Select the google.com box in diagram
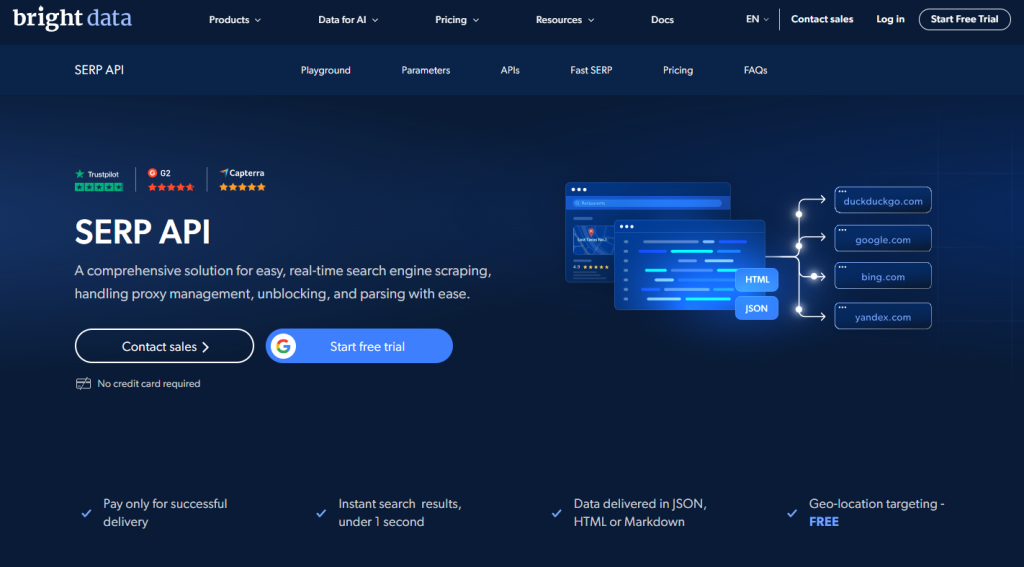This screenshot has height=567, width=1024. [x=883, y=239]
